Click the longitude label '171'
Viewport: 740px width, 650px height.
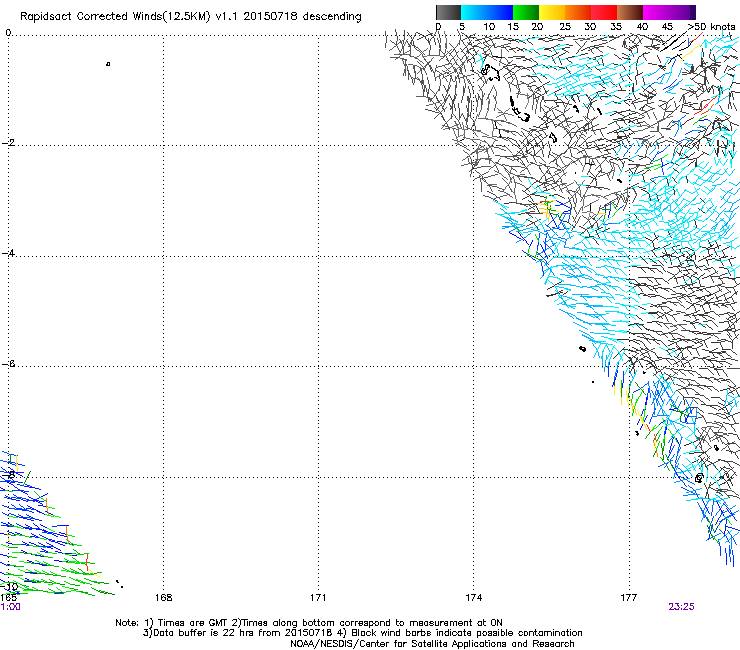[x=318, y=598]
